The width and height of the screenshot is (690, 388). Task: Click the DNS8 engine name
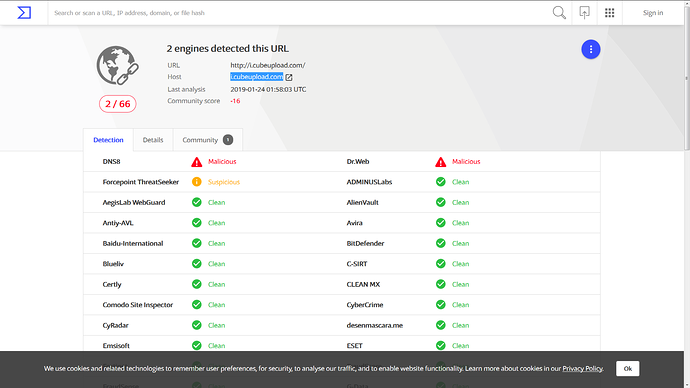111,161
